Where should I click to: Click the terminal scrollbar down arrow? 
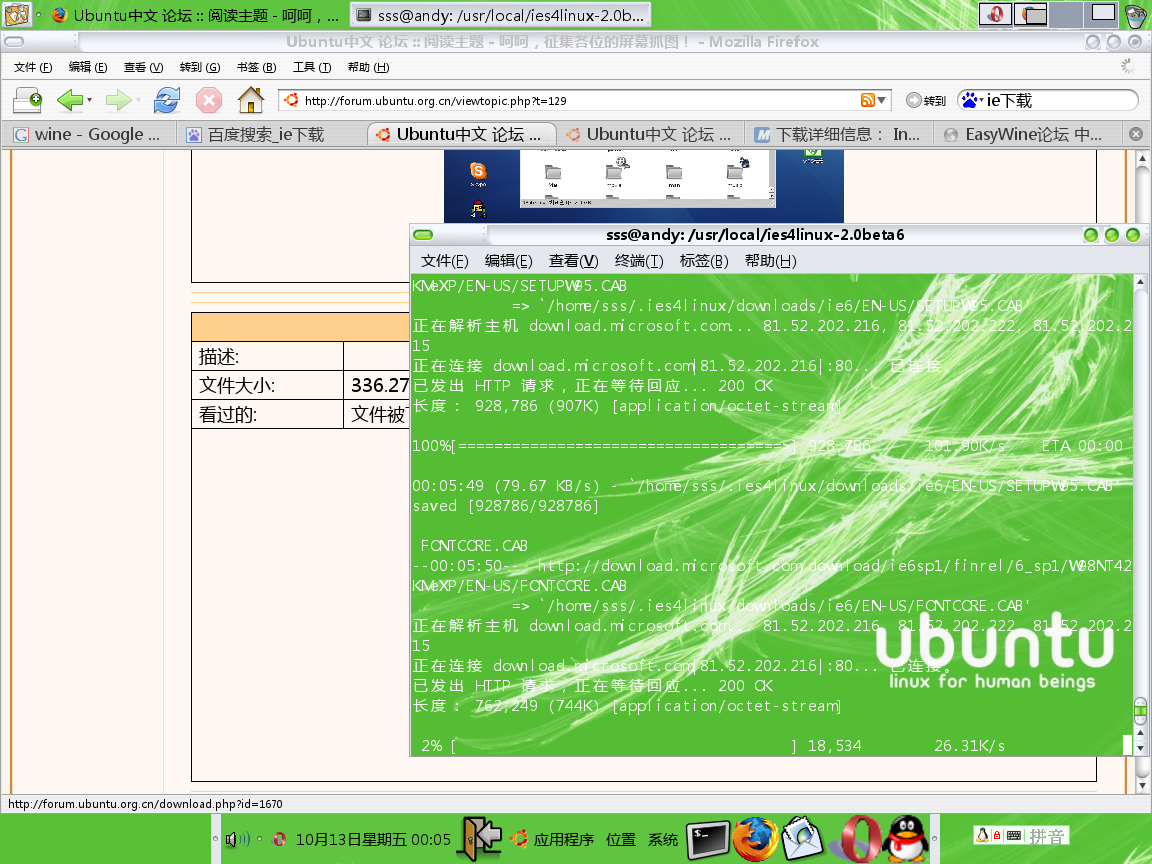[x=1140, y=748]
